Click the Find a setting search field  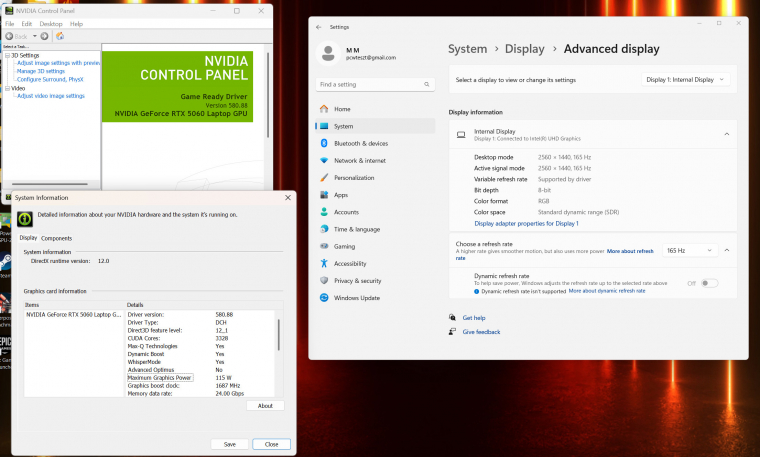tap(375, 84)
